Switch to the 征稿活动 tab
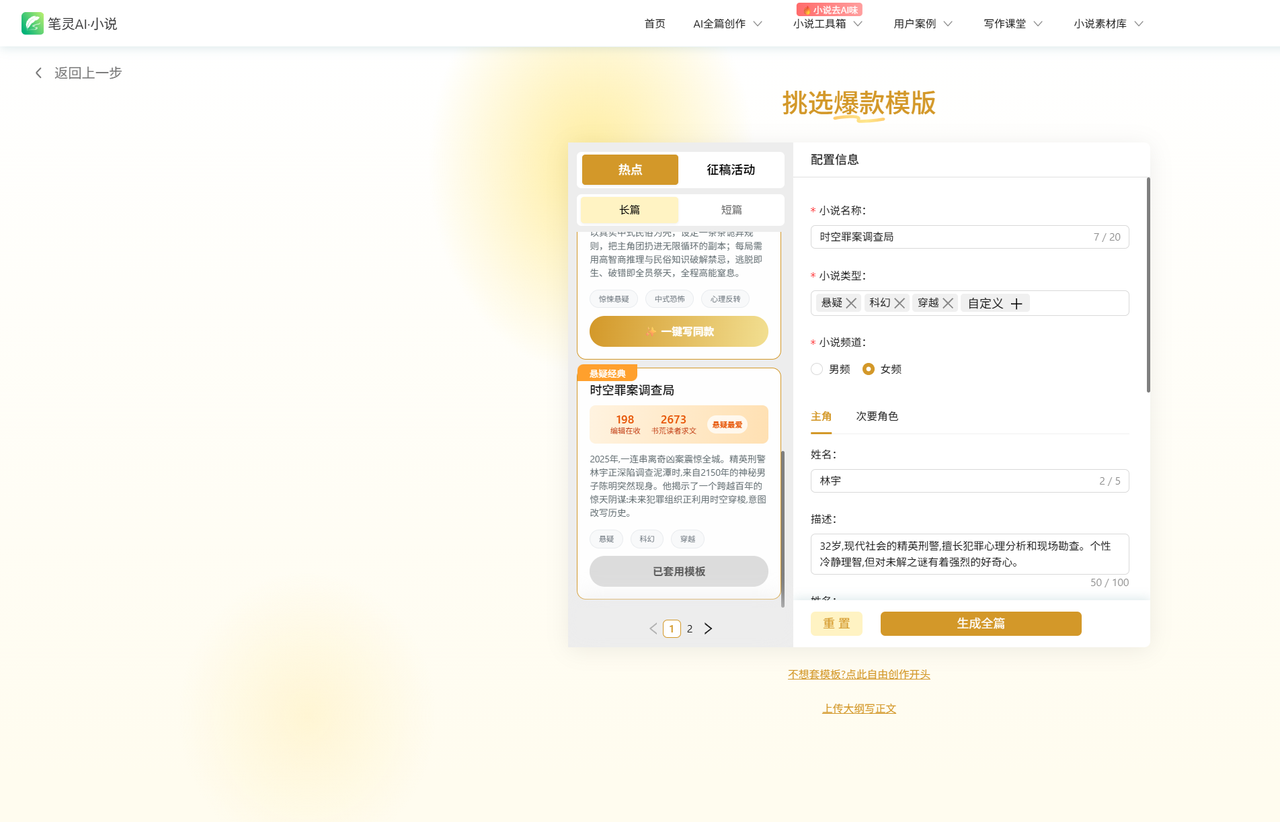1280x822 pixels. coord(731,170)
